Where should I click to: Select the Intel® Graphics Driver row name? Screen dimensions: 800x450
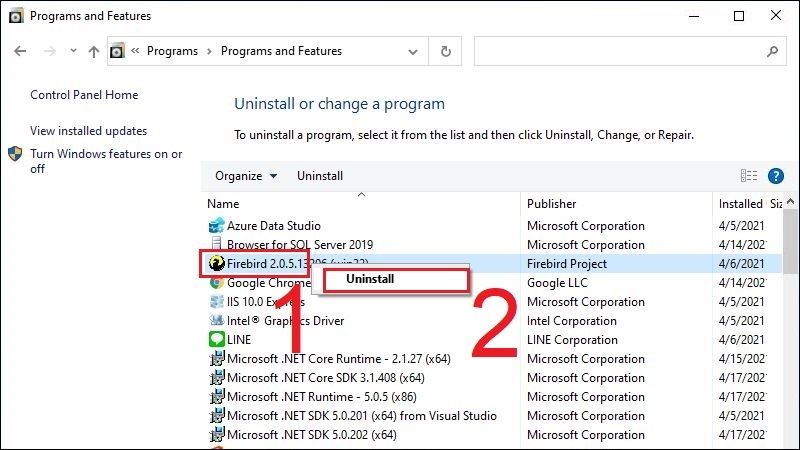point(286,321)
